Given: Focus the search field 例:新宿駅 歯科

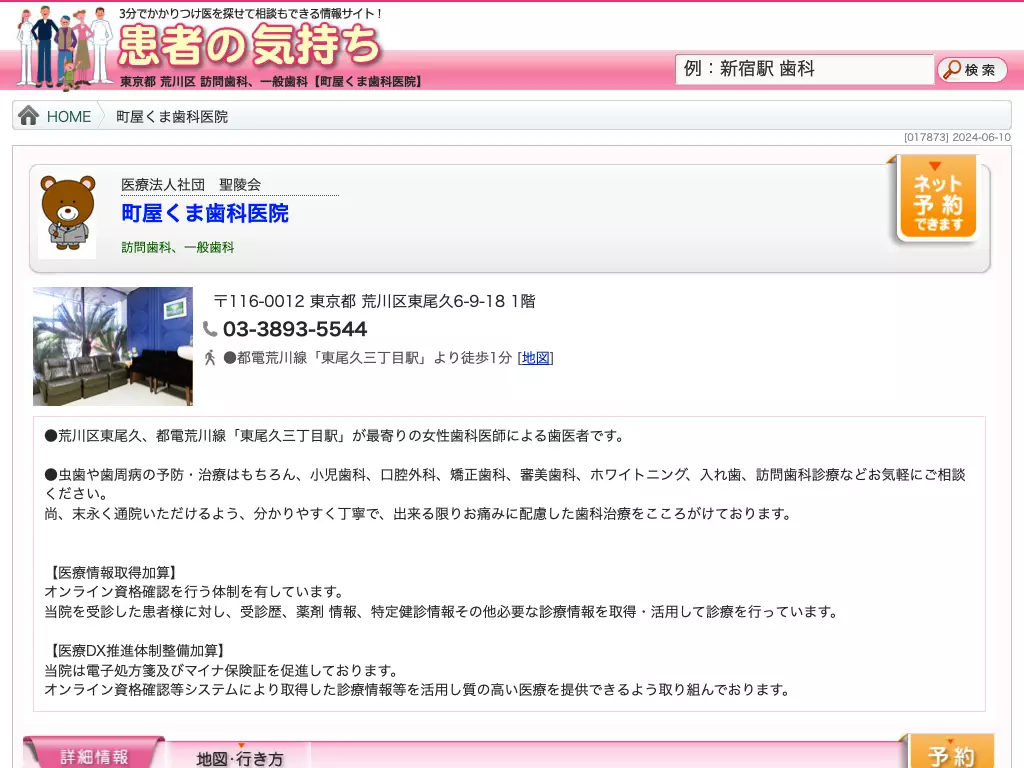Looking at the screenshot, I should [804, 69].
